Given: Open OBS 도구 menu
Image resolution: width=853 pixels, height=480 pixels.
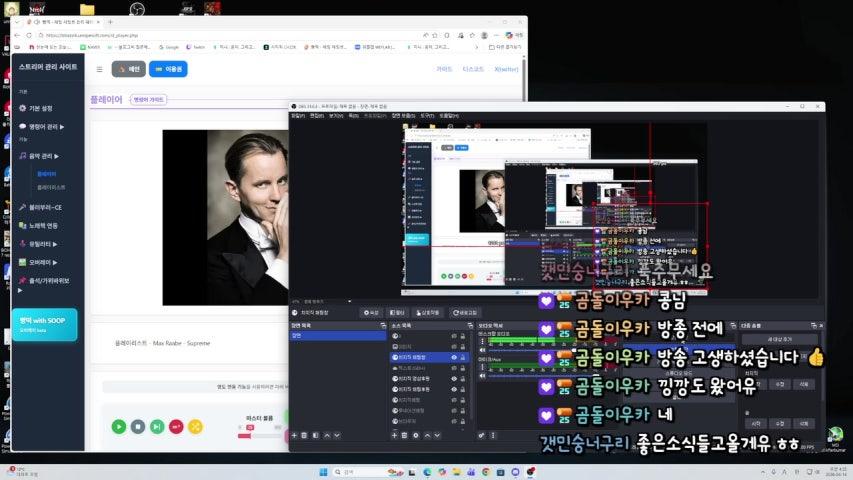Looking at the screenshot, I should 427,116.
